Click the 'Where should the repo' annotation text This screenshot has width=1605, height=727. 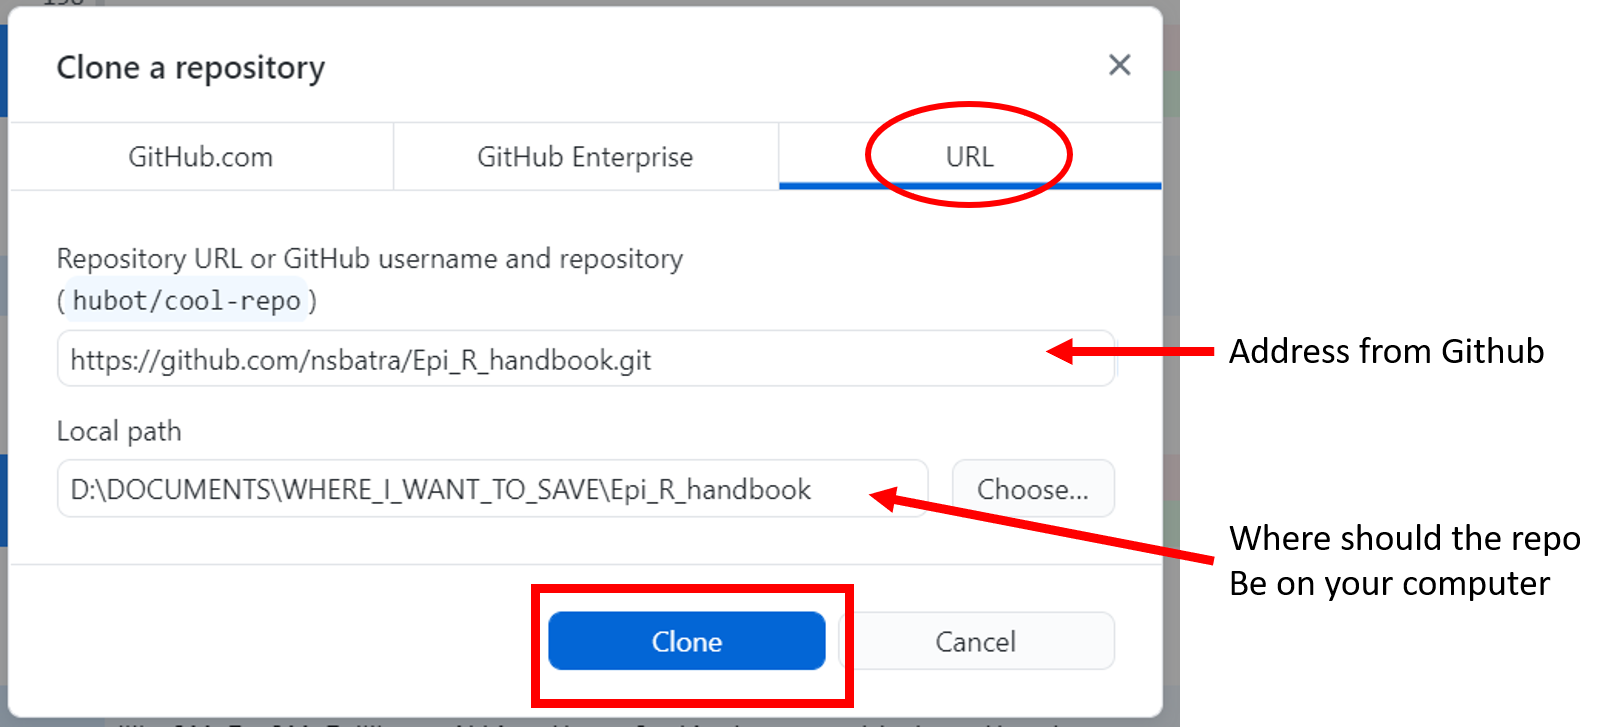1405,538
